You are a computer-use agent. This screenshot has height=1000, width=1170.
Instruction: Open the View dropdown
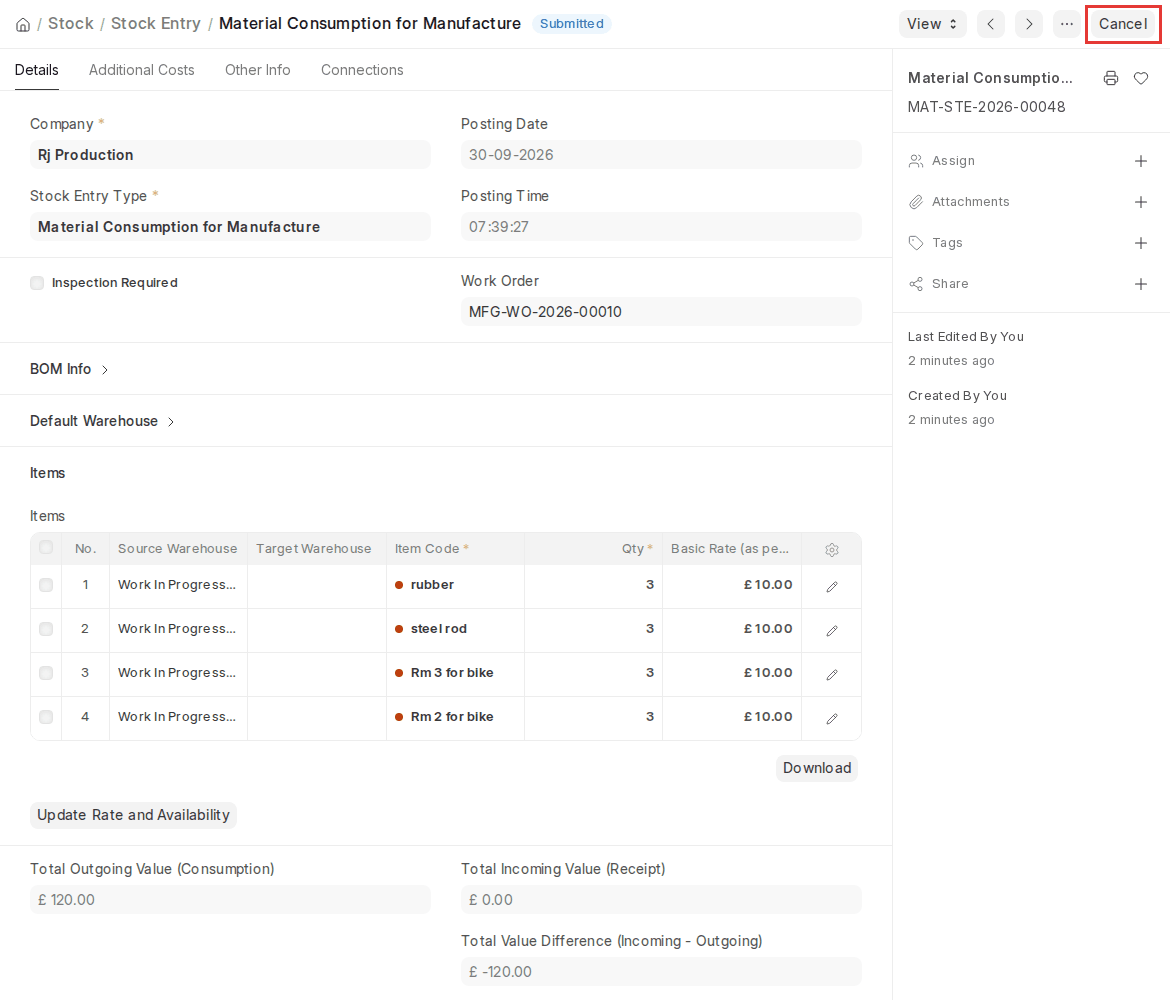[933, 24]
